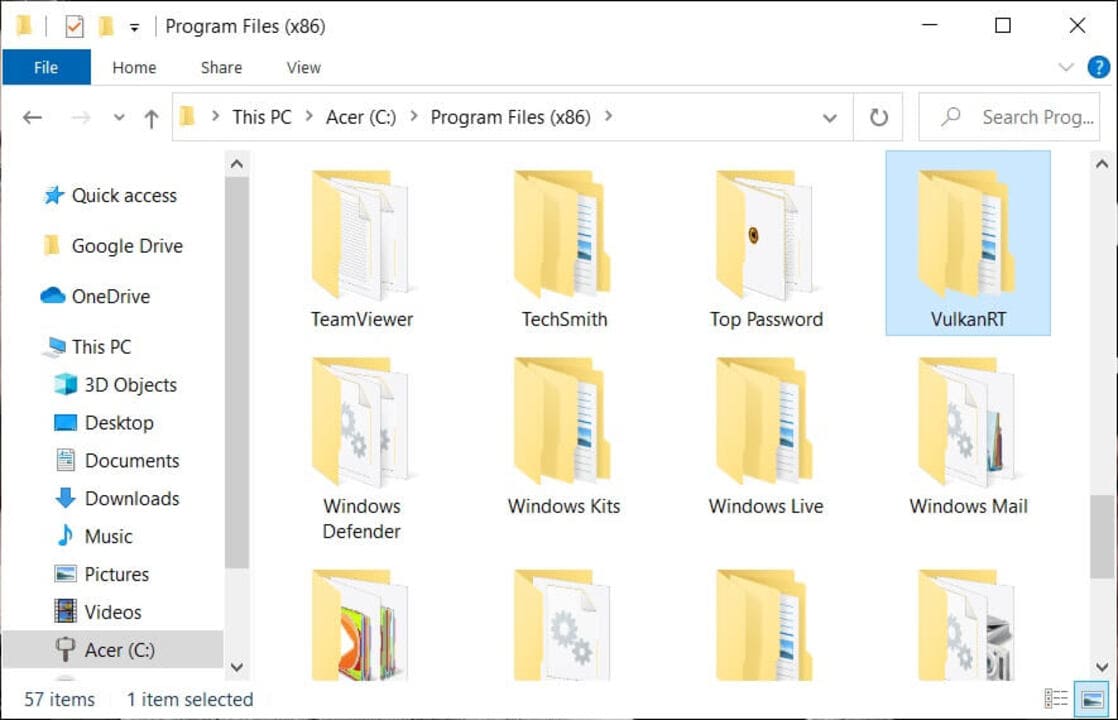1118x720 pixels.
Task: Click navigation pane scroll down arrow
Action: (x=237, y=667)
